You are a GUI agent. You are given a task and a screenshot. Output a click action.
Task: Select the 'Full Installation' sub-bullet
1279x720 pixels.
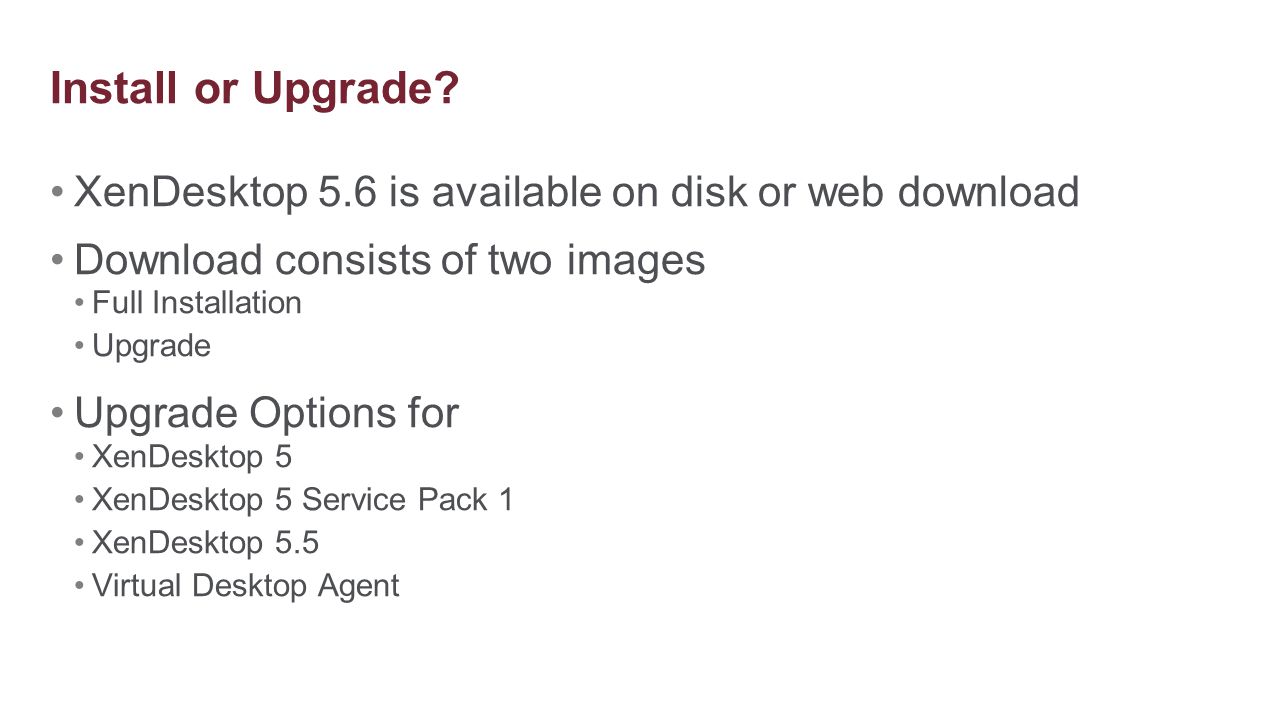click(197, 303)
